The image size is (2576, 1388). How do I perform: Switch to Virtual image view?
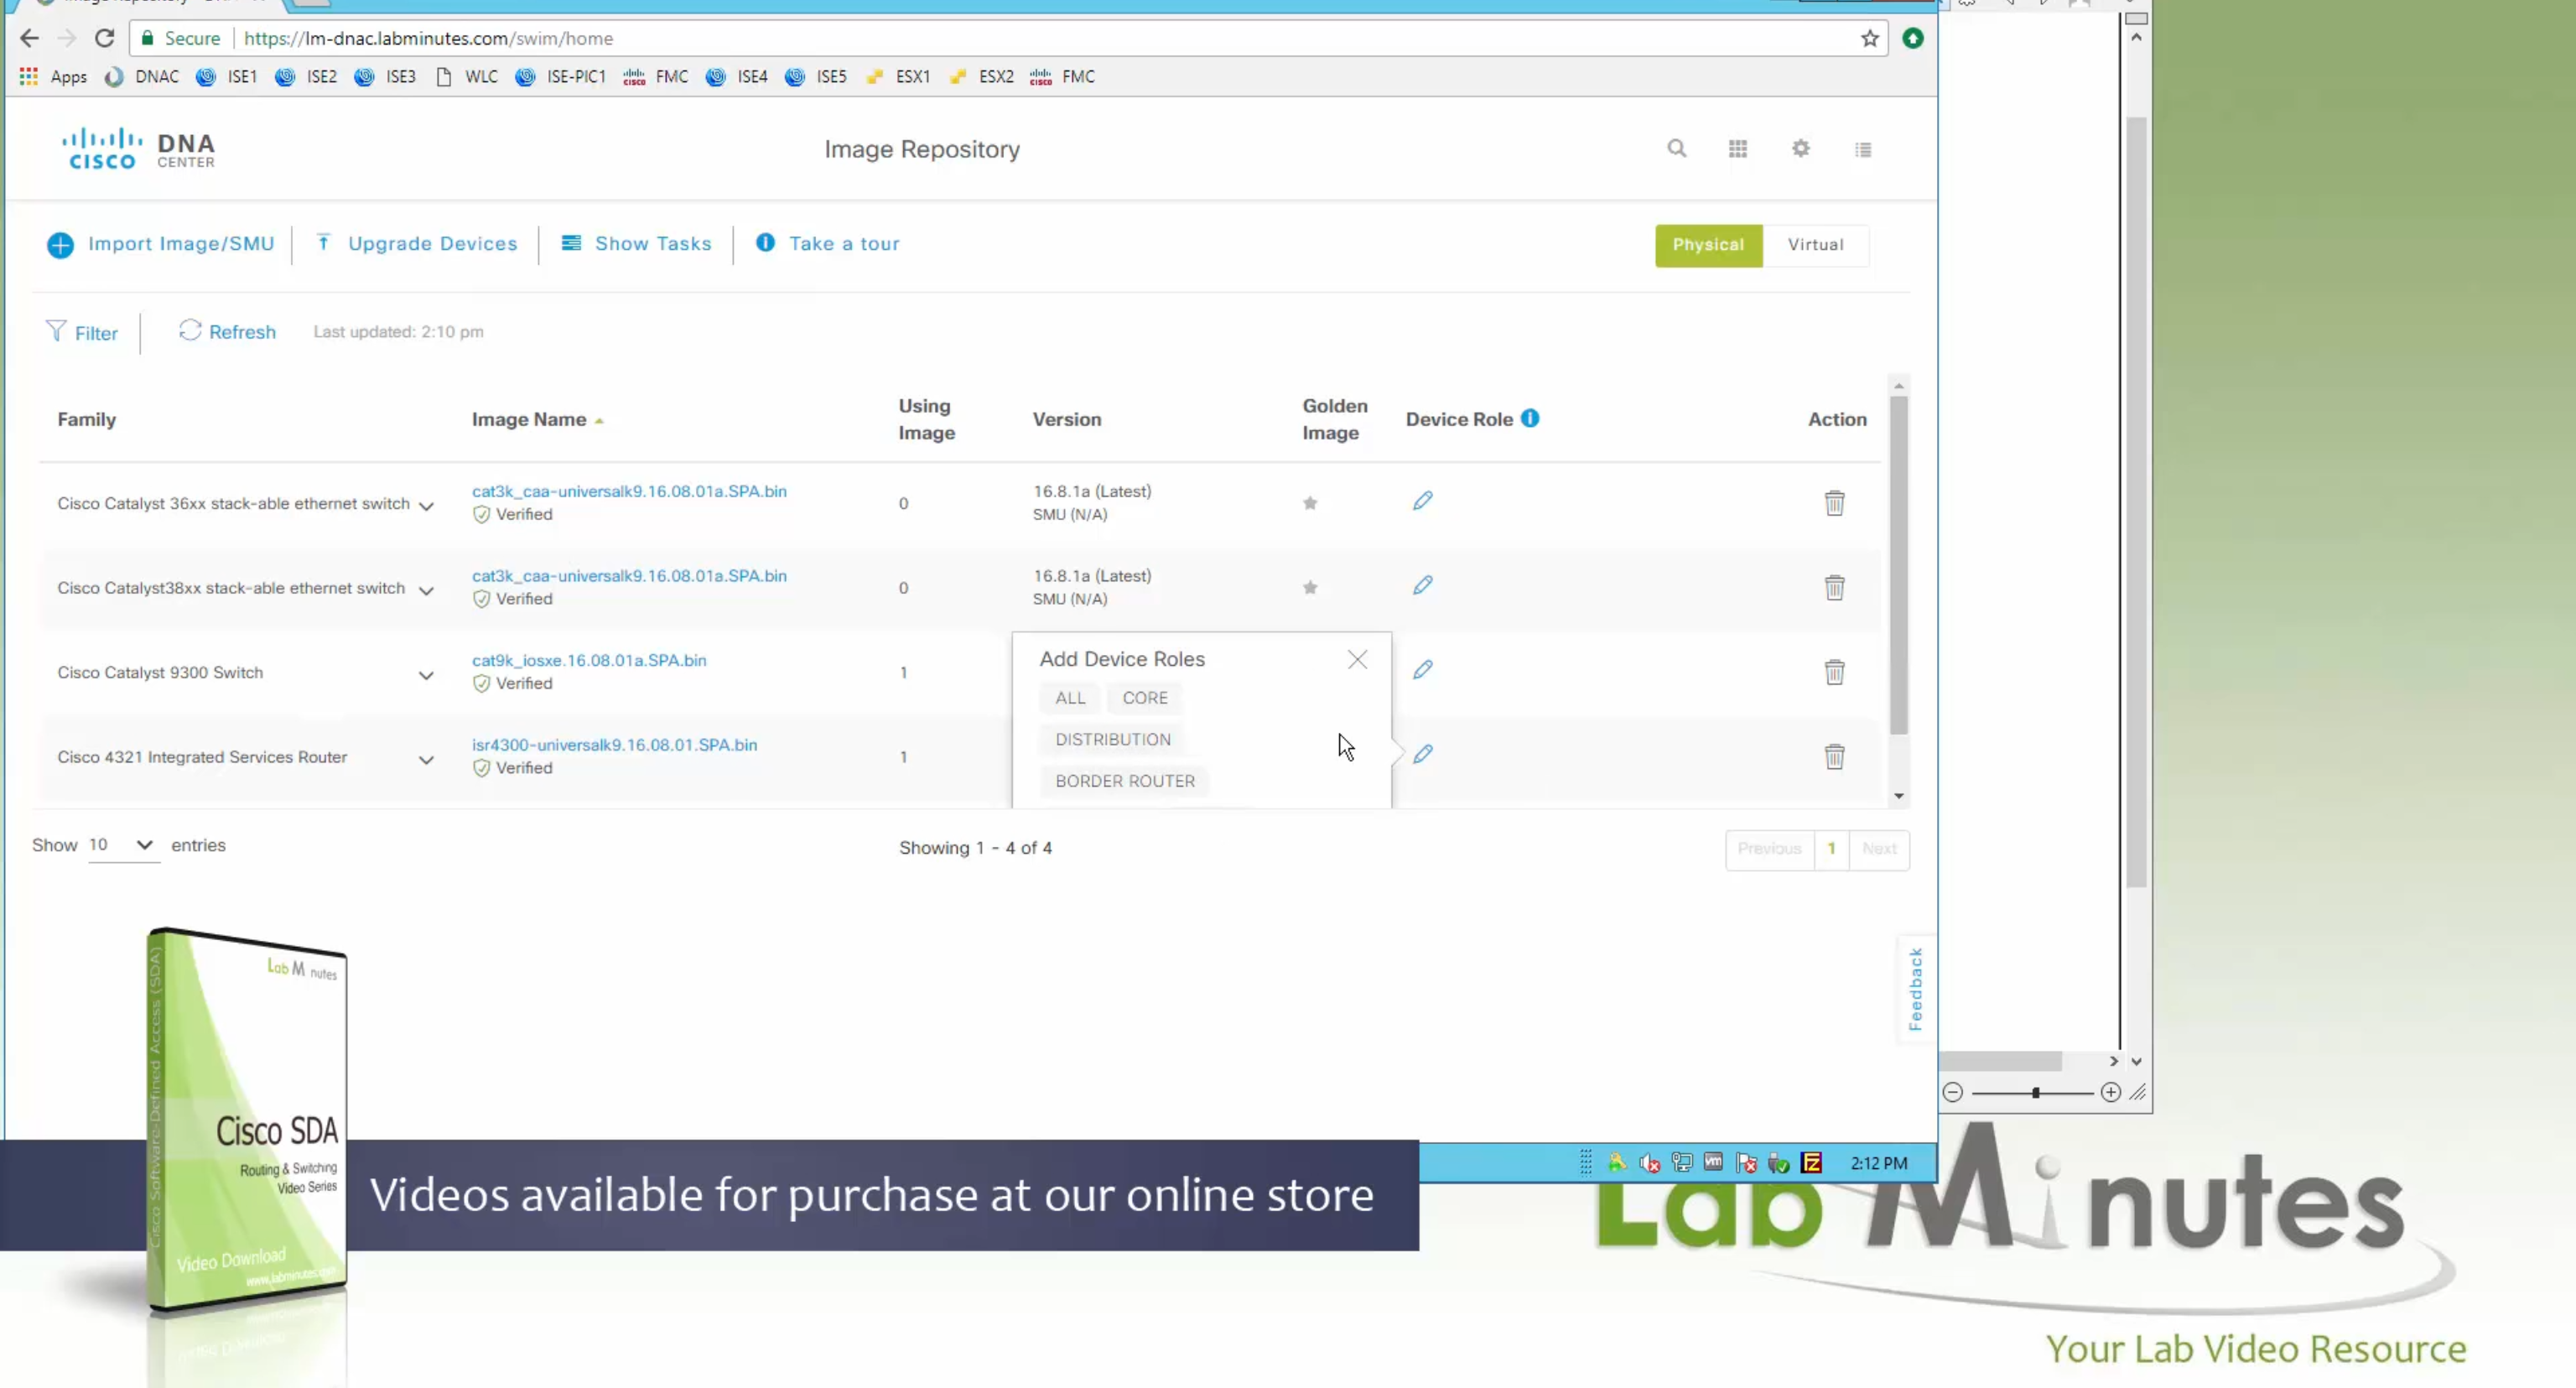coord(1815,245)
